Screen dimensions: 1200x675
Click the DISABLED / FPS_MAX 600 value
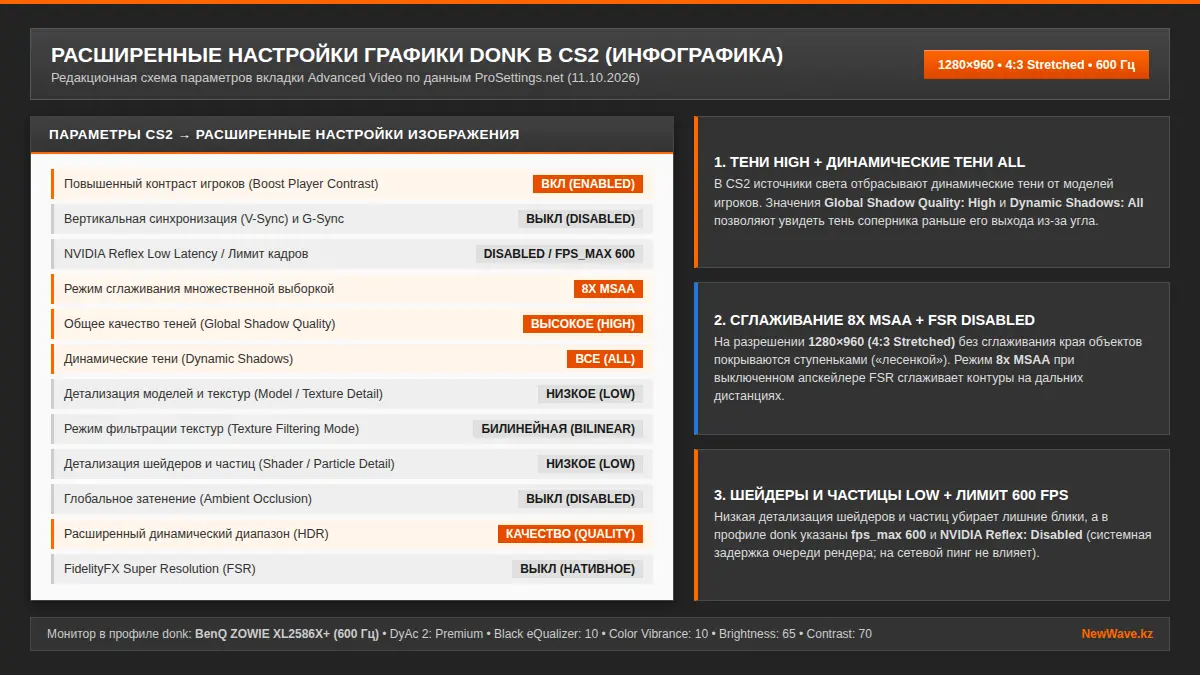coord(559,254)
